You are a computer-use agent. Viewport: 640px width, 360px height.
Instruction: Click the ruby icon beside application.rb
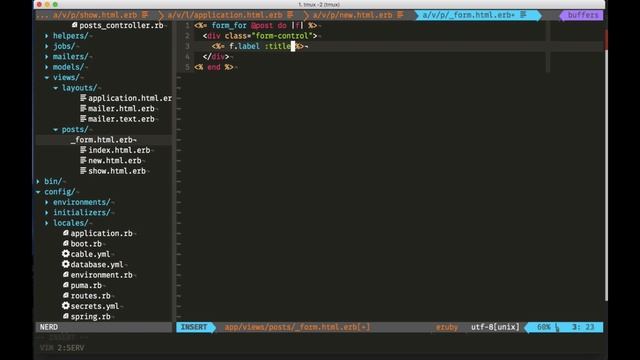coord(66,233)
